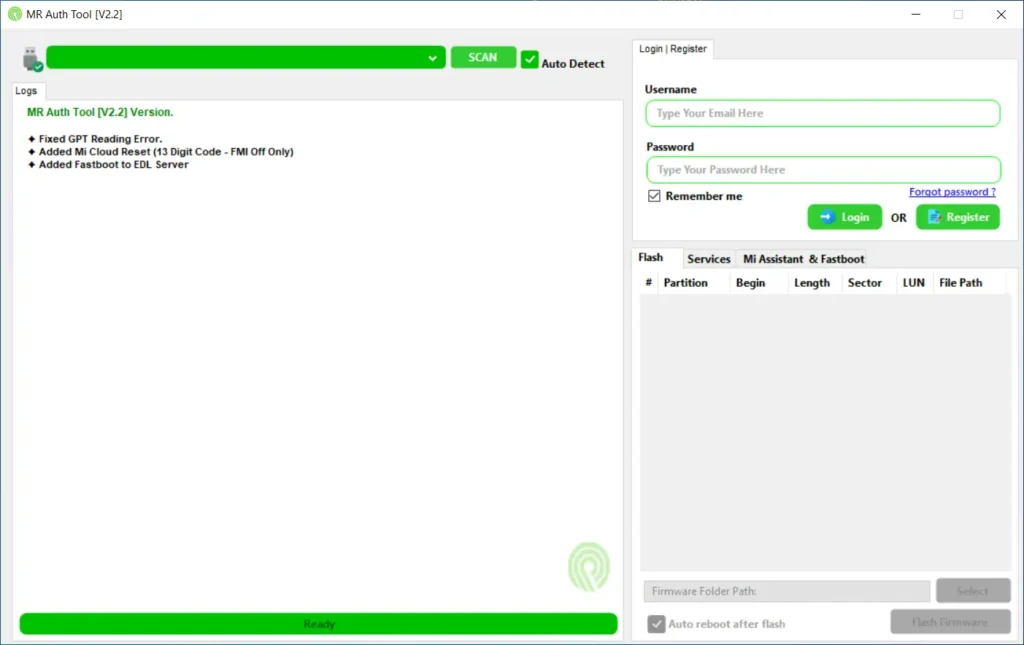Click the LUN column header
The image size is (1024, 645).
913,283
